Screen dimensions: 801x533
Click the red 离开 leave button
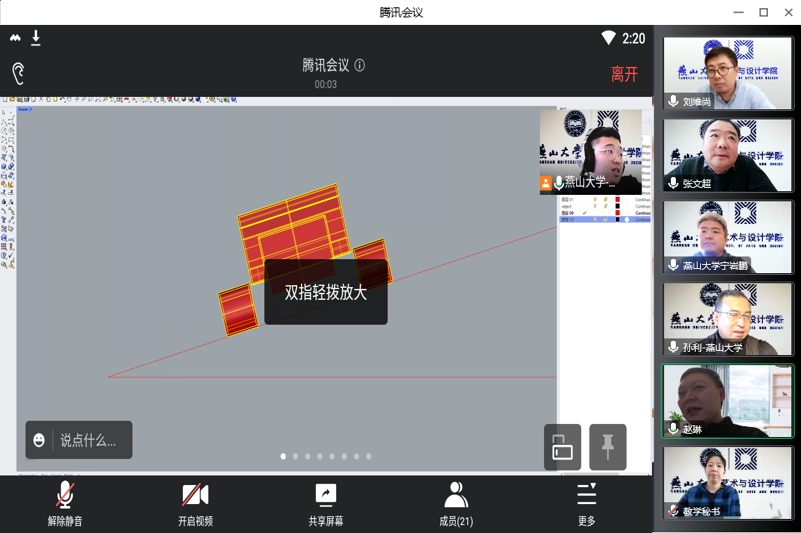(x=624, y=74)
